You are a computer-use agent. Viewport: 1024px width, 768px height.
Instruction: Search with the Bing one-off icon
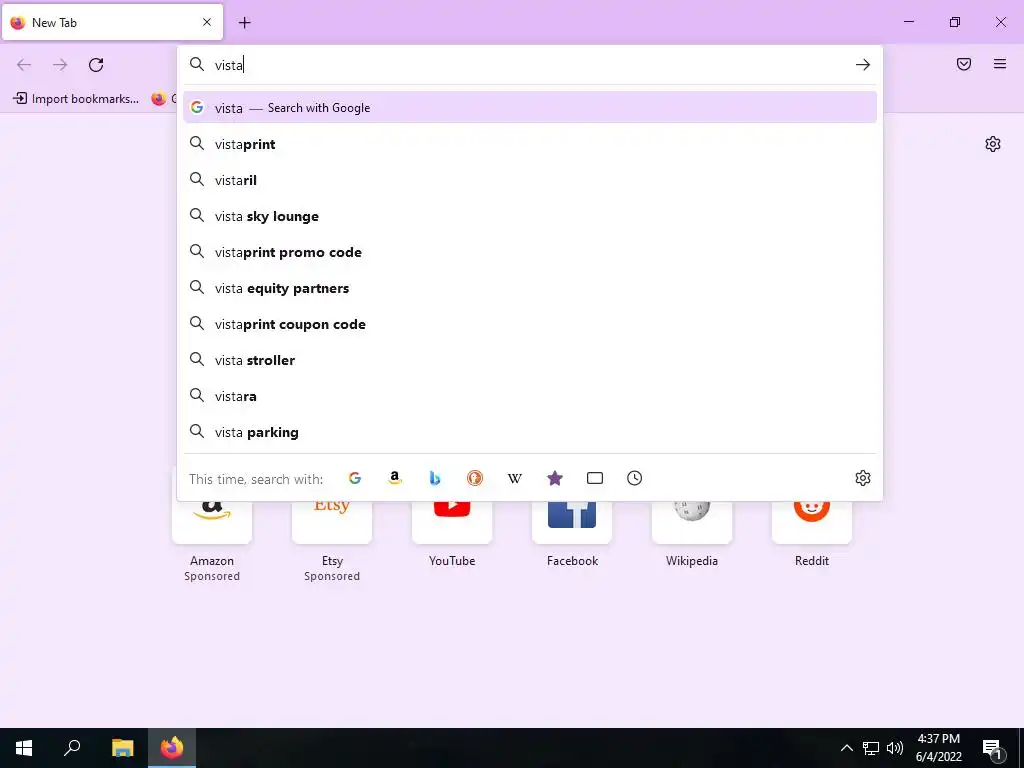(435, 478)
